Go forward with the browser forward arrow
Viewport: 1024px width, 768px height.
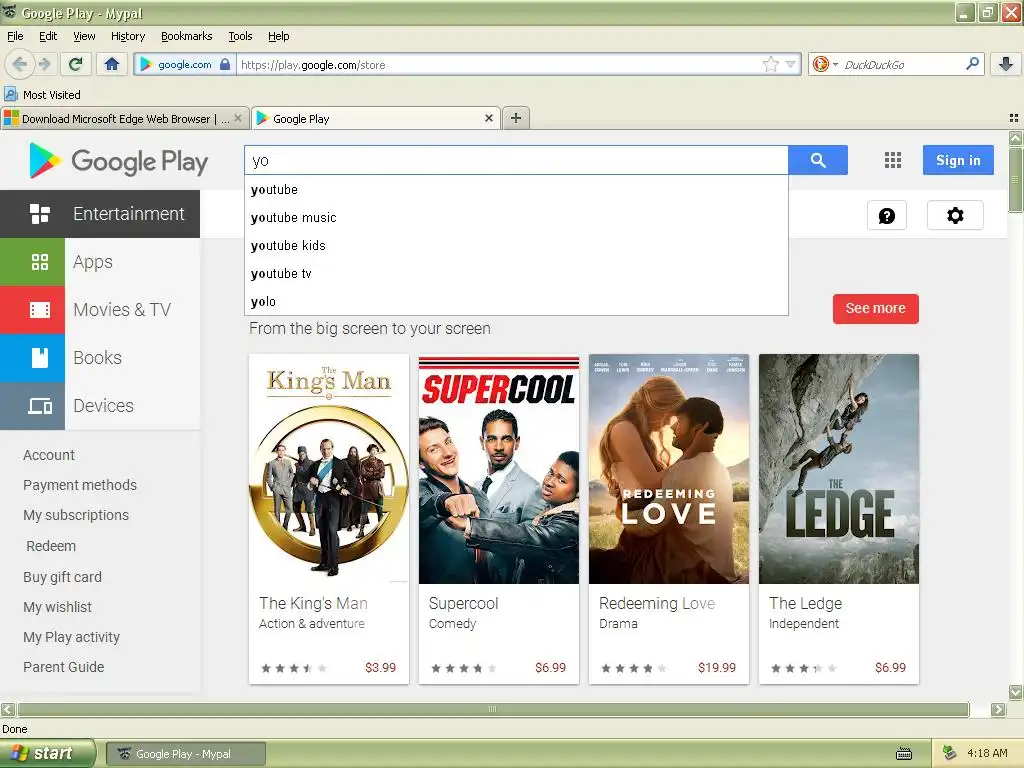click(x=44, y=64)
